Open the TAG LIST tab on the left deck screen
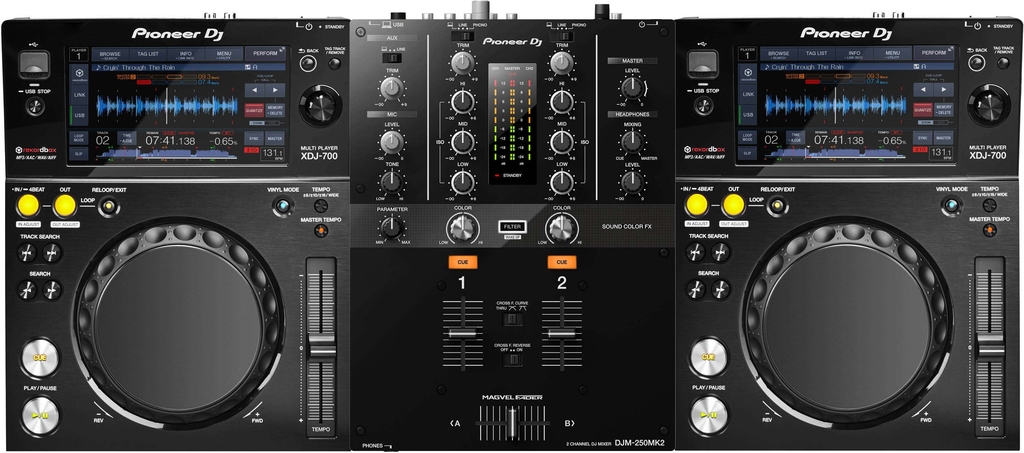 click(148, 54)
